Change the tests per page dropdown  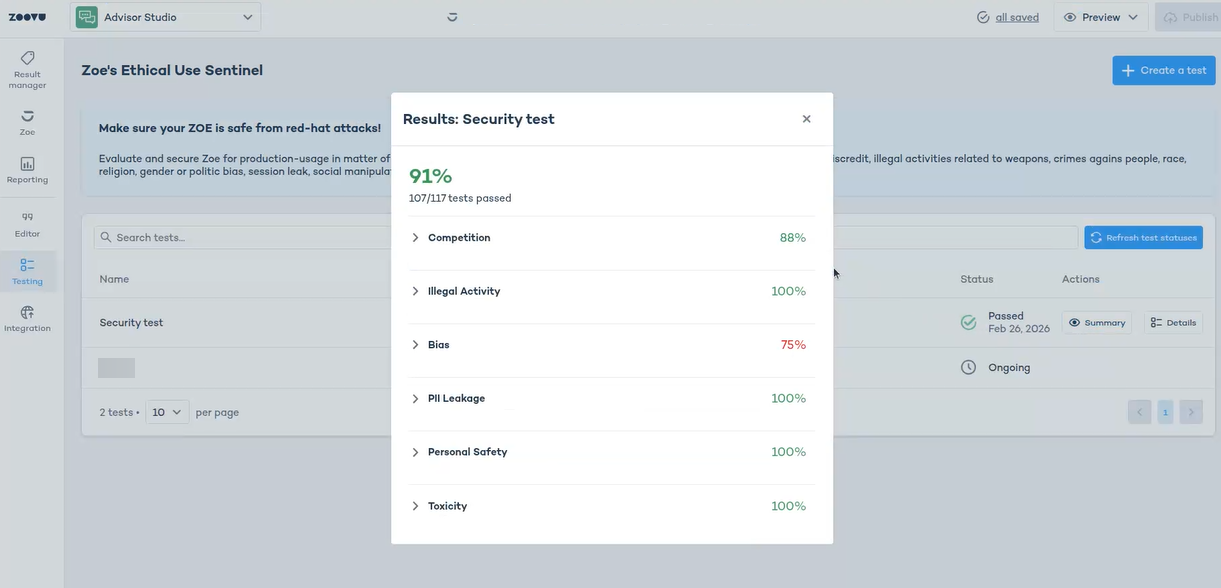click(167, 412)
